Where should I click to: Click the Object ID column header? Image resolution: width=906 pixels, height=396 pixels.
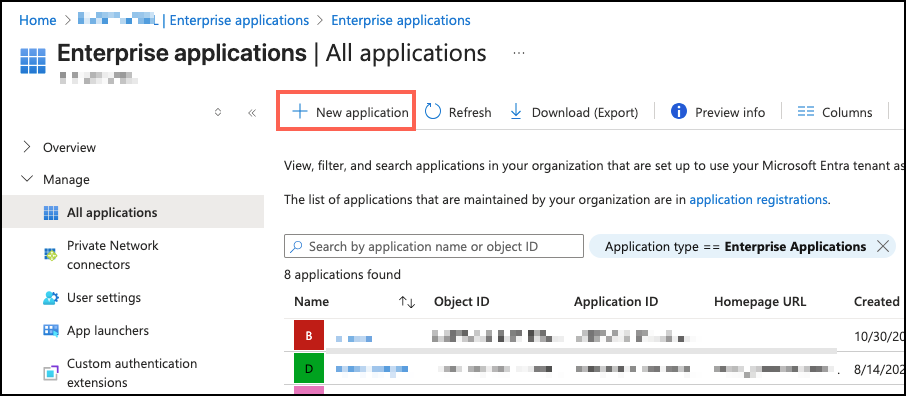pyautogui.click(x=462, y=302)
